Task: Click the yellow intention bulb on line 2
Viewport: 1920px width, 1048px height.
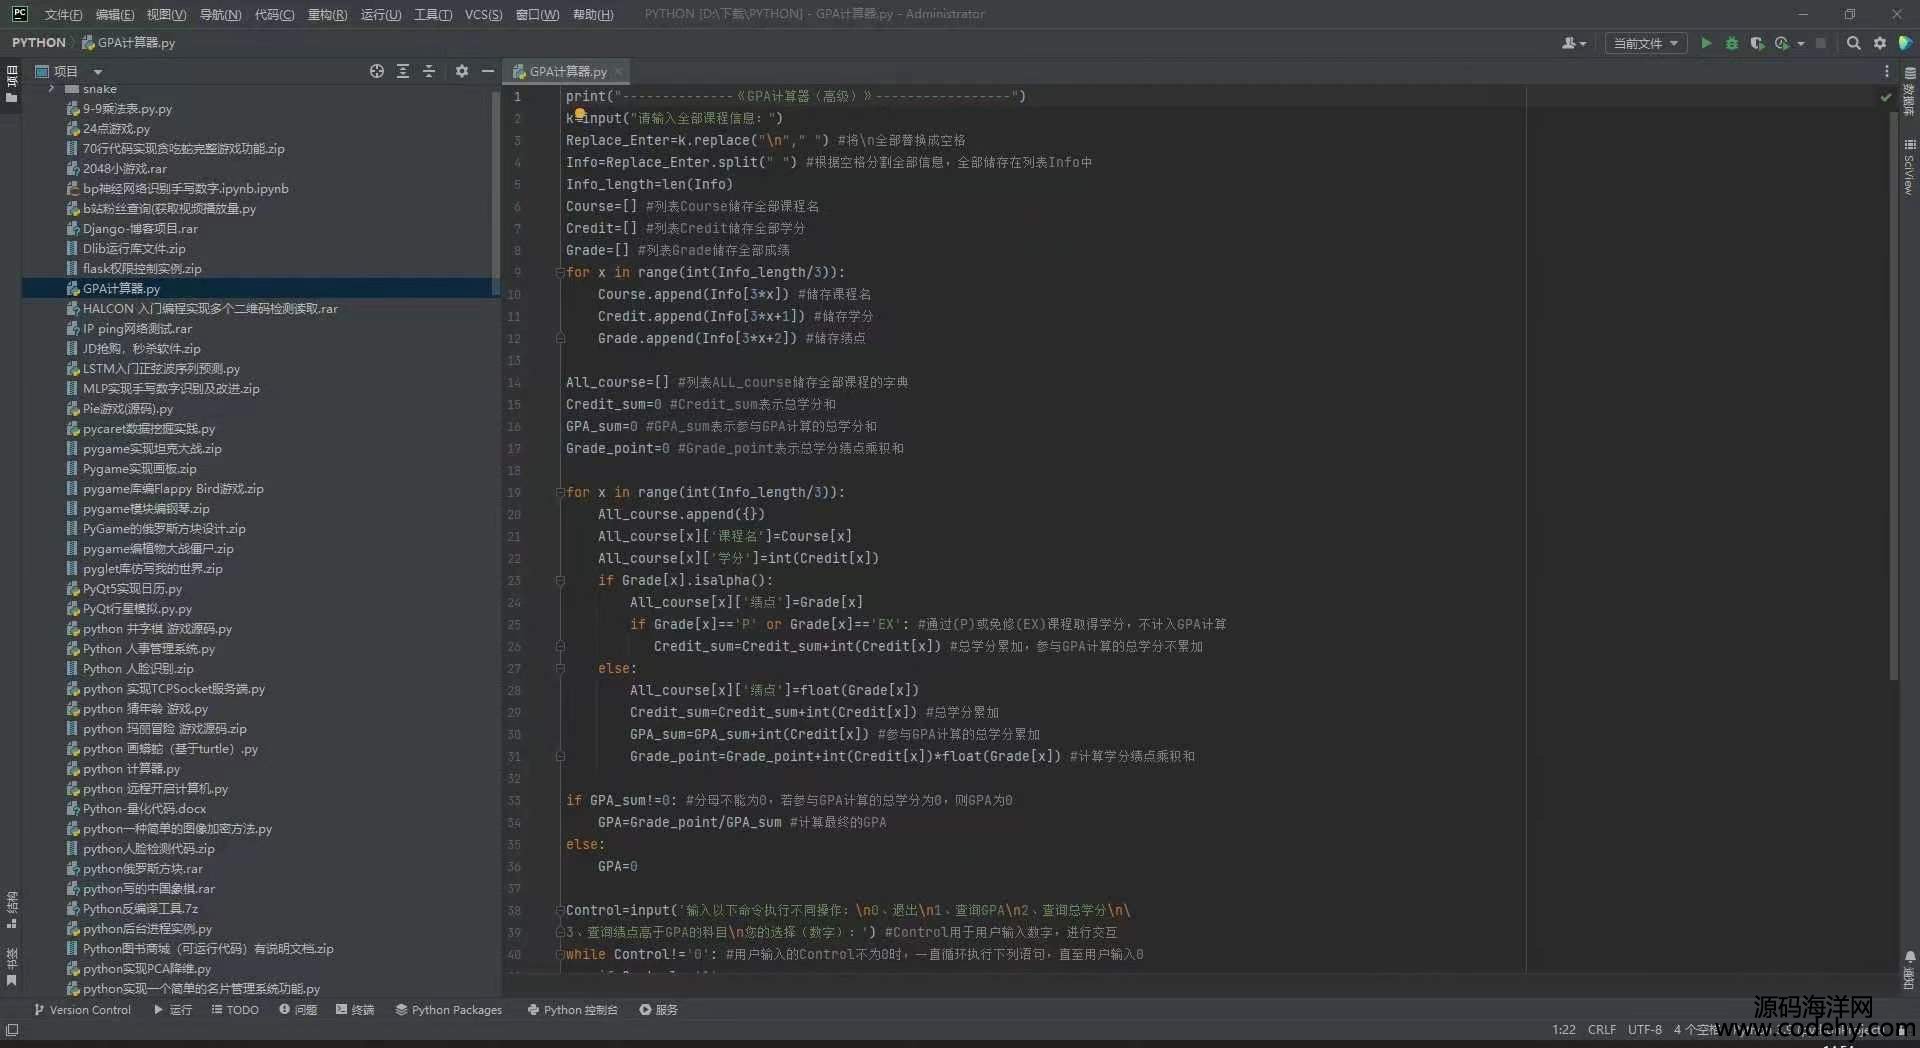Action: (579, 114)
